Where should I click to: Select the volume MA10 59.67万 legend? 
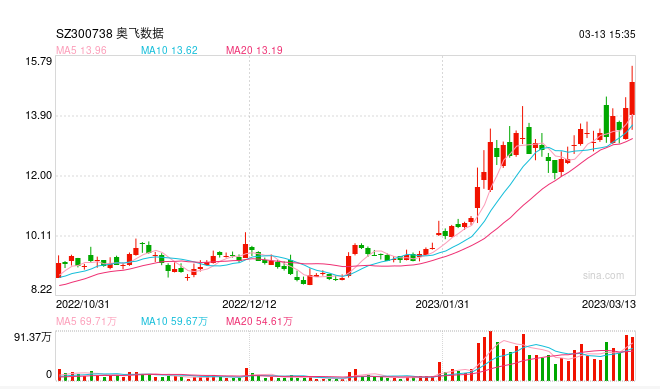174,321
